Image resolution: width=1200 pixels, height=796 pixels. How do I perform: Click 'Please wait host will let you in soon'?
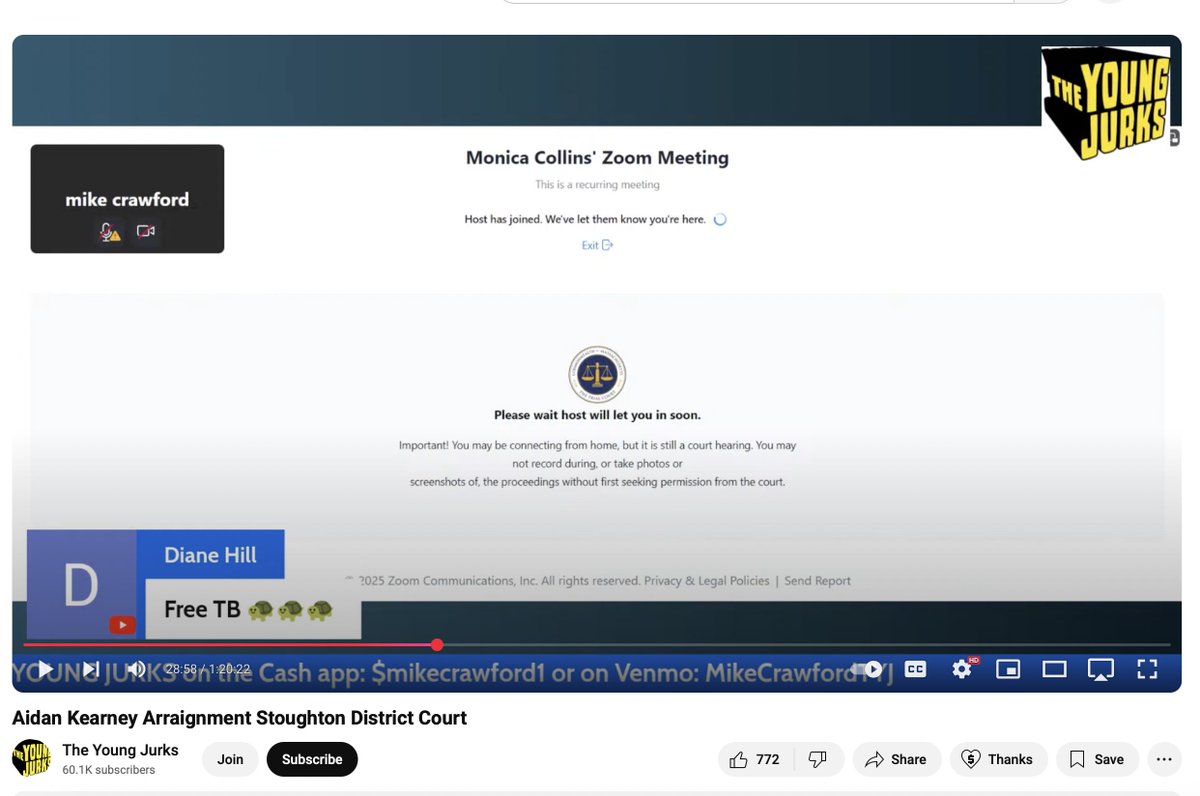point(597,415)
